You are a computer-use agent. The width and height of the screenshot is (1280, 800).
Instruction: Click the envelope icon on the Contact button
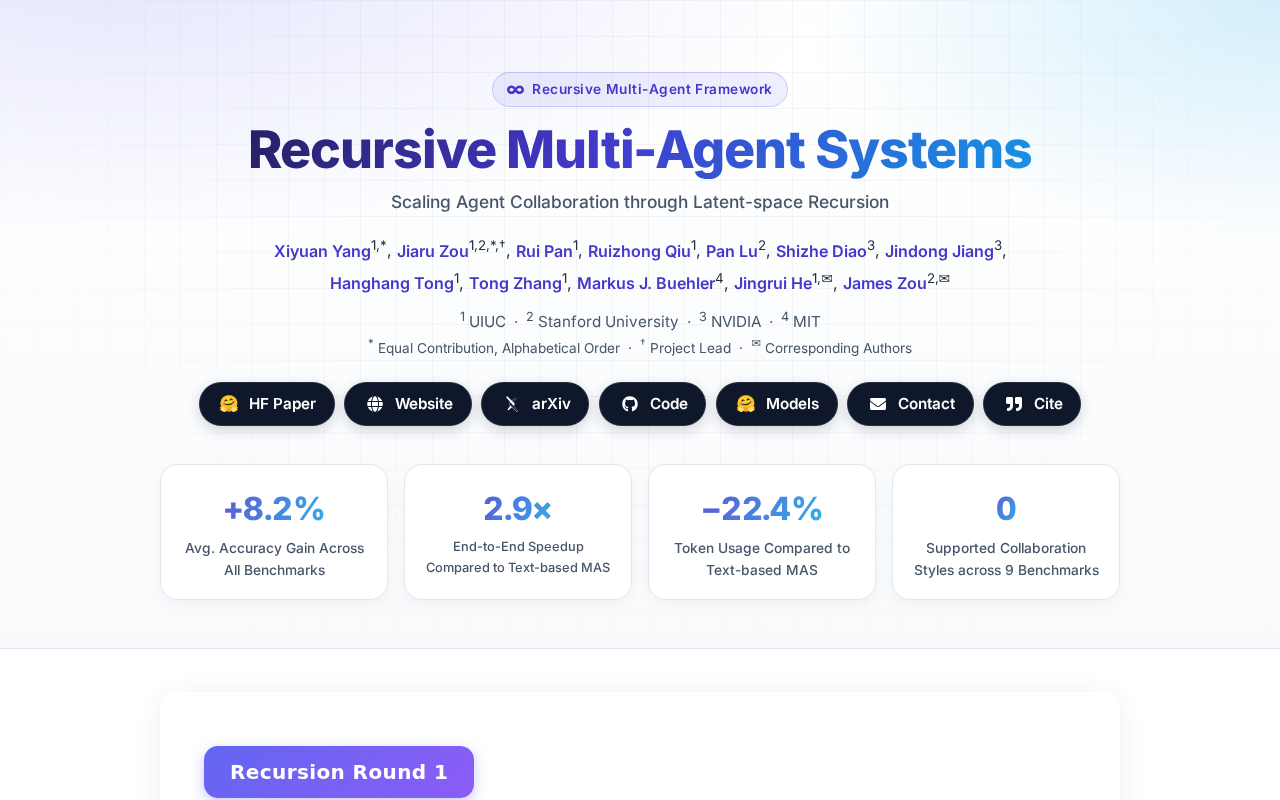[878, 404]
